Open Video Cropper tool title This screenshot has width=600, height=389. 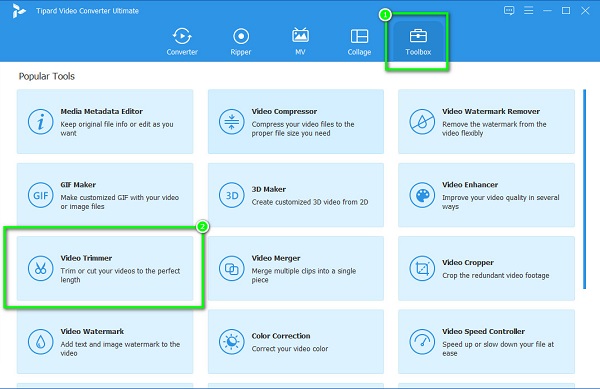click(468, 263)
